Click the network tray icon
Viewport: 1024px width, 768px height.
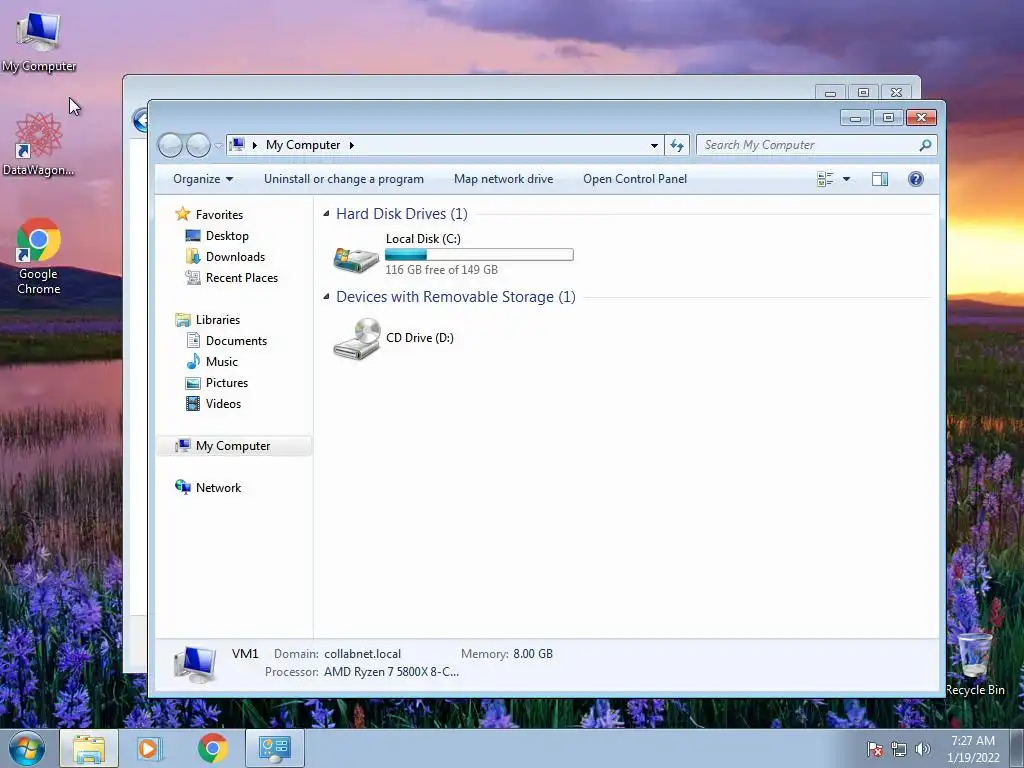pyautogui.click(x=899, y=749)
